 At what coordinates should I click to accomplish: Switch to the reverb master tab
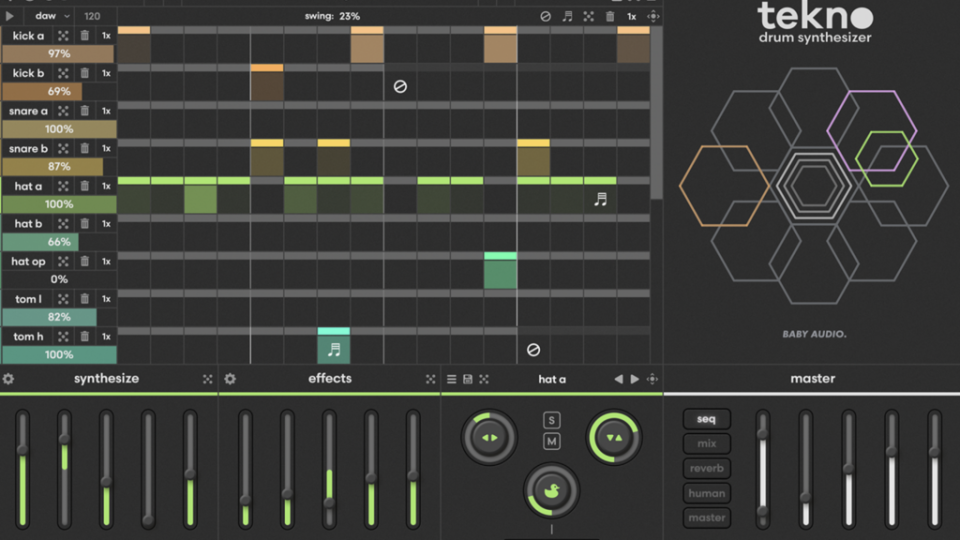tap(707, 468)
